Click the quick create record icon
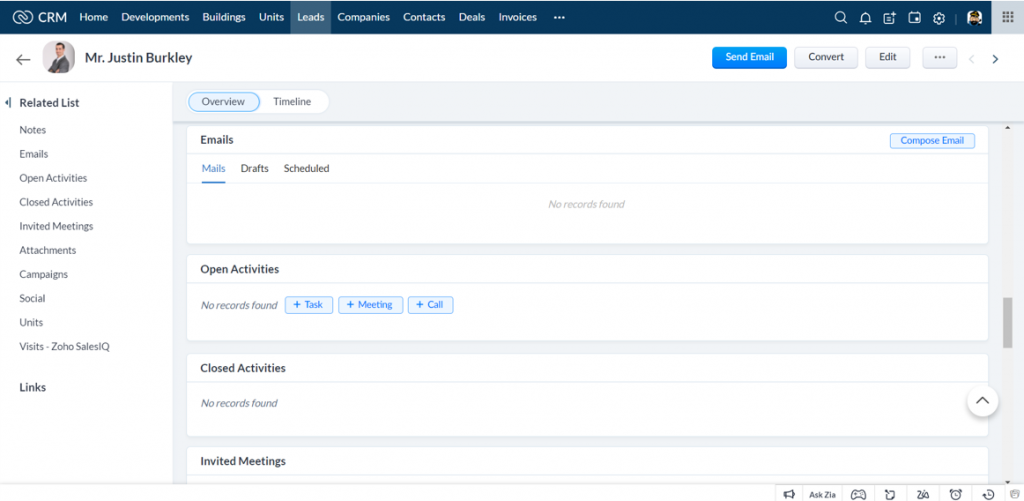This screenshot has width=1024, height=501. click(890, 17)
